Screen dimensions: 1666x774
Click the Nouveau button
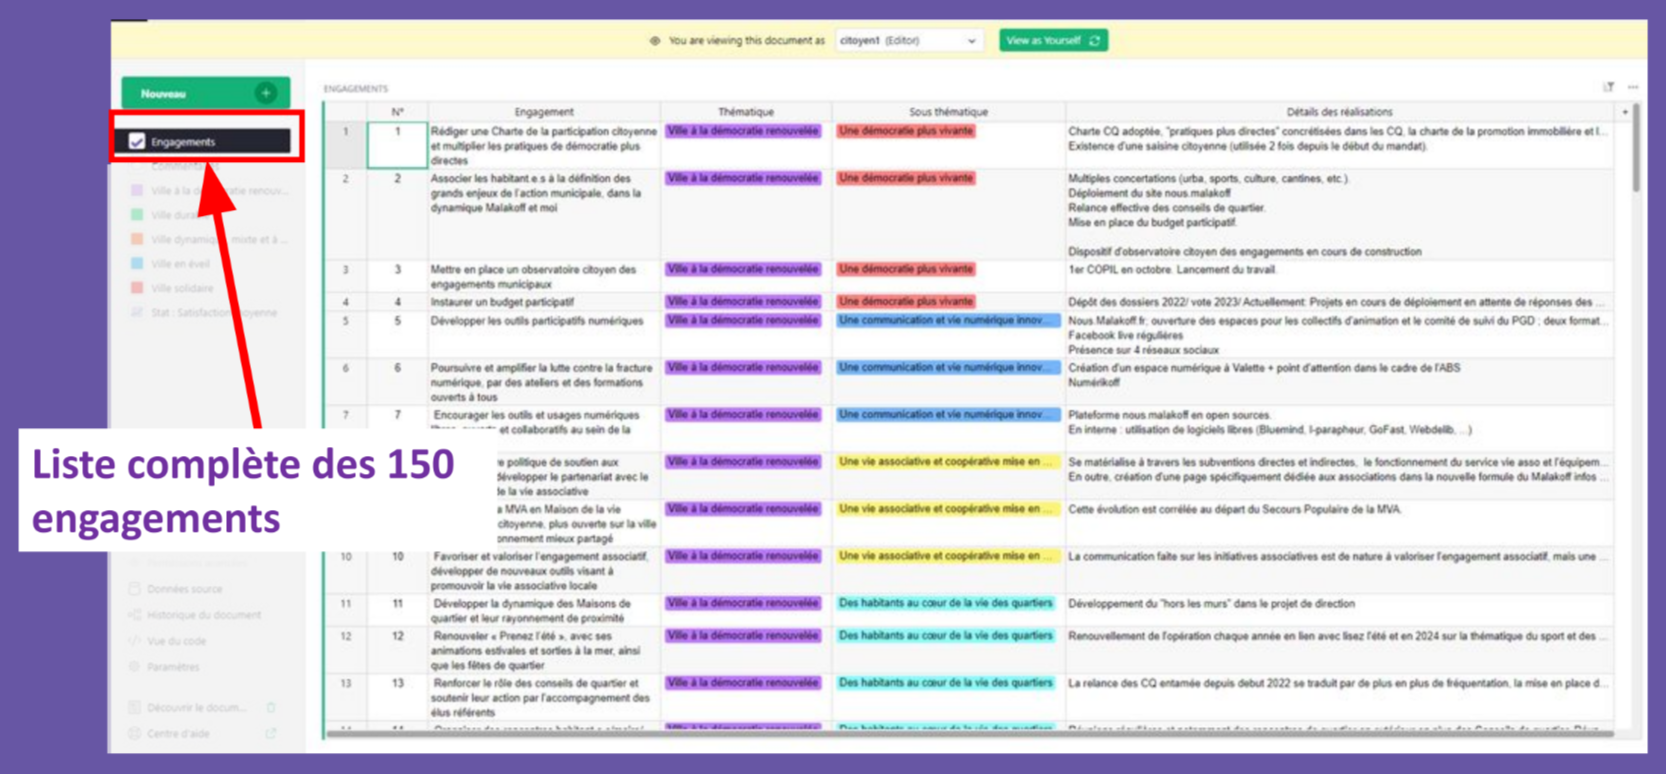click(206, 93)
